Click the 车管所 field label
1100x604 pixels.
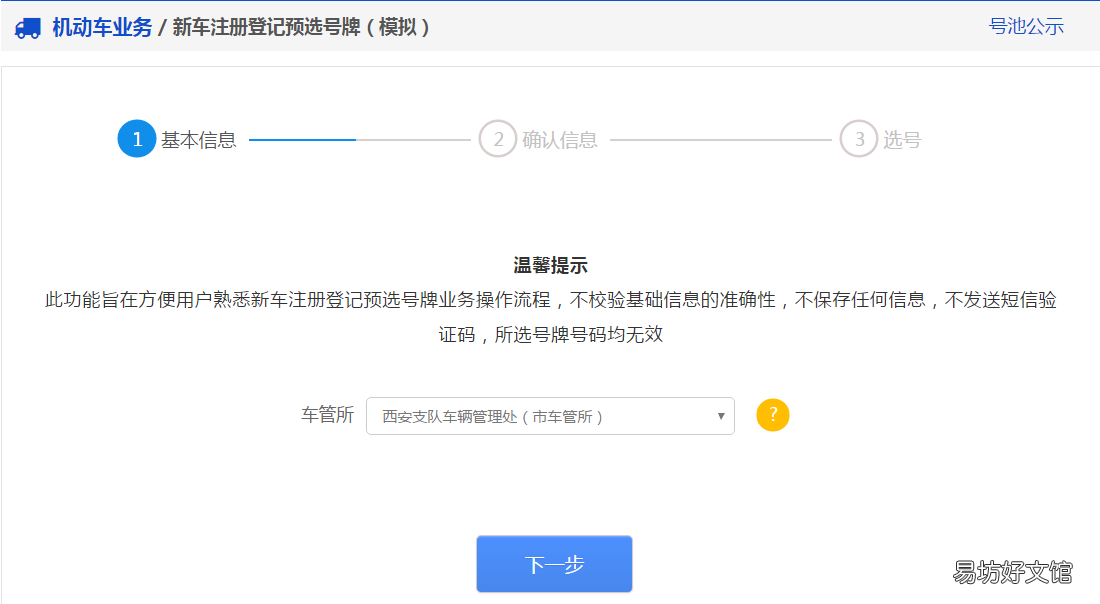[x=328, y=415]
